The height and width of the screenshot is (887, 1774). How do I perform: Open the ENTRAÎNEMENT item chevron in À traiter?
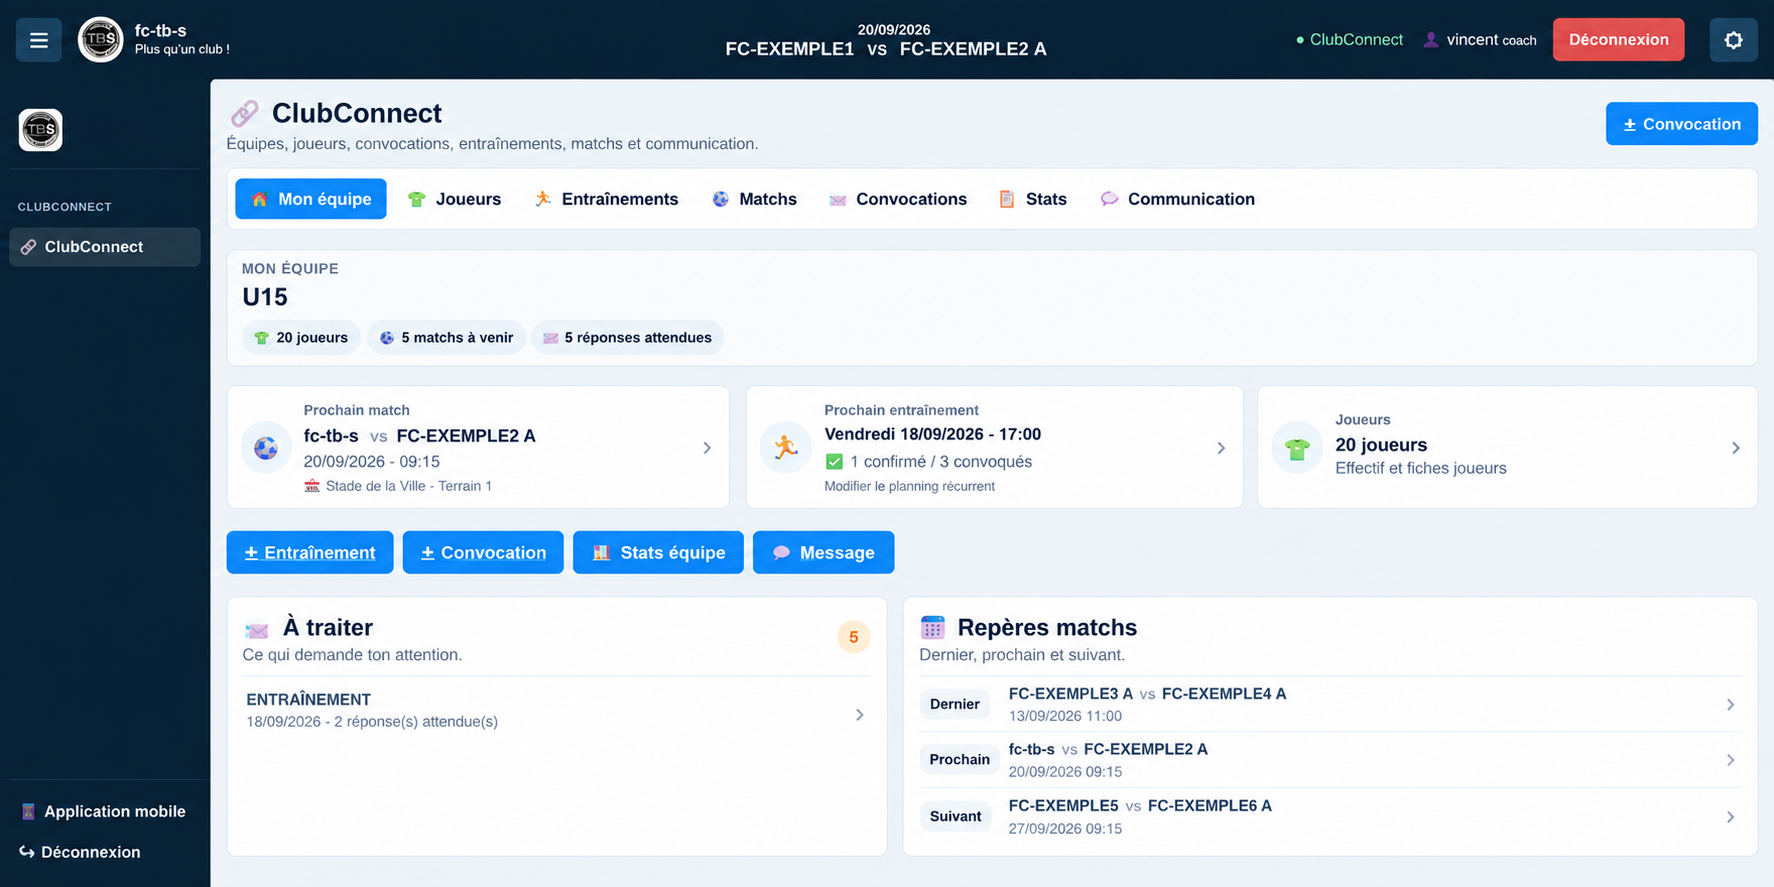[x=860, y=714]
